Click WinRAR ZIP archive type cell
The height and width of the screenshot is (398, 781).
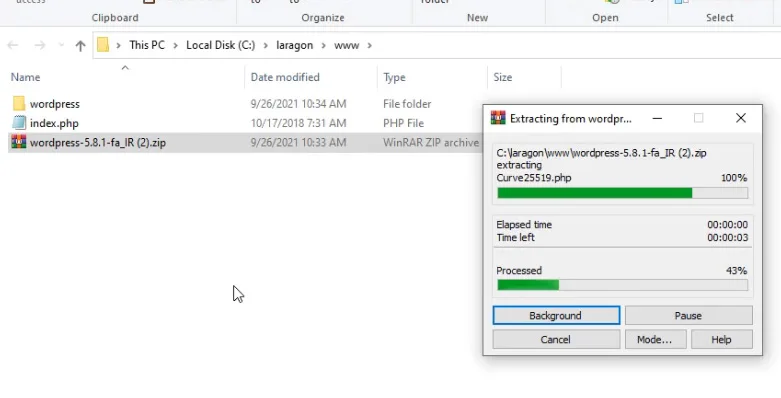[431, 142]
